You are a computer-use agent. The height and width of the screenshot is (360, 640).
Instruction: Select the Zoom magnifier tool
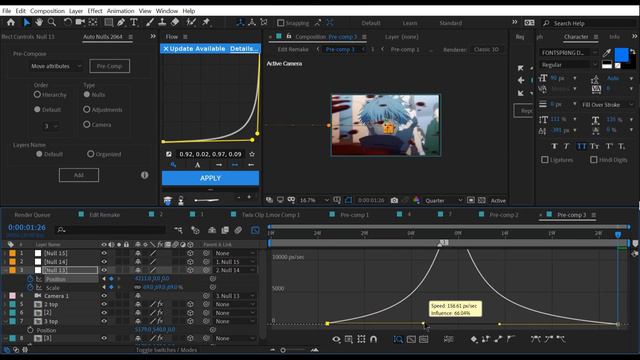coord(52,22)
